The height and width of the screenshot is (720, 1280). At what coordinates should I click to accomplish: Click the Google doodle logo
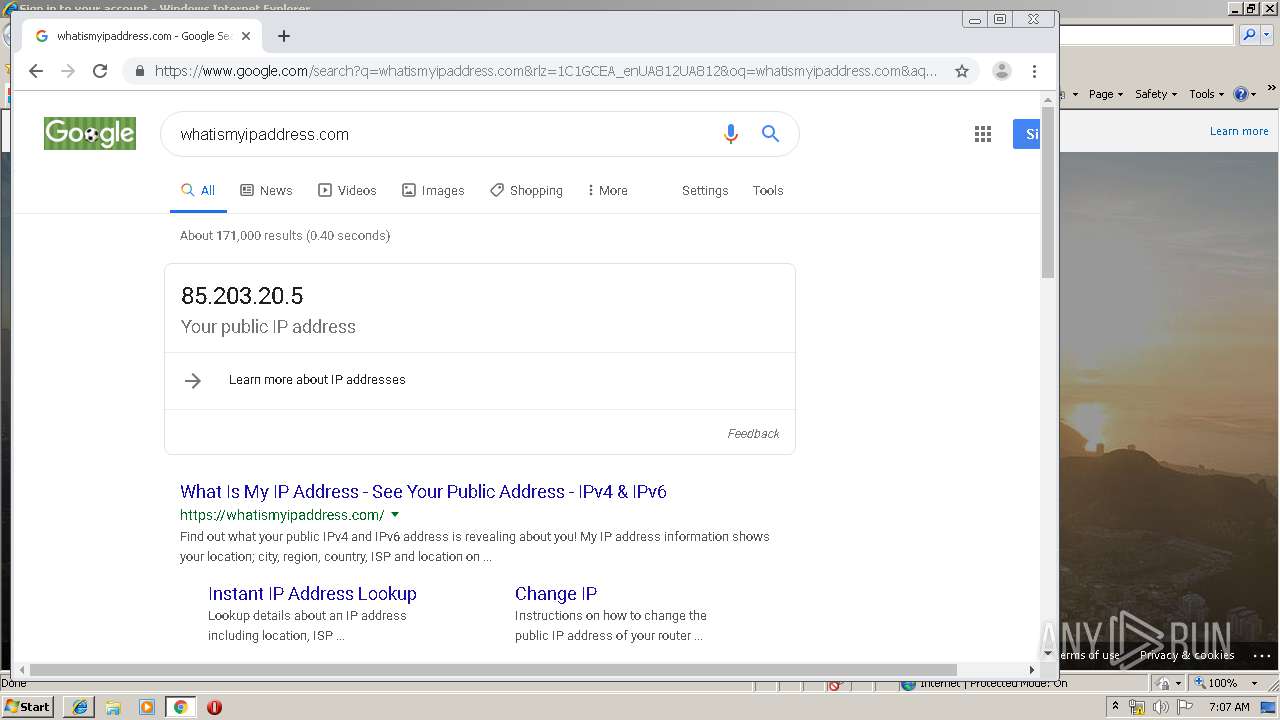[90, 133]
